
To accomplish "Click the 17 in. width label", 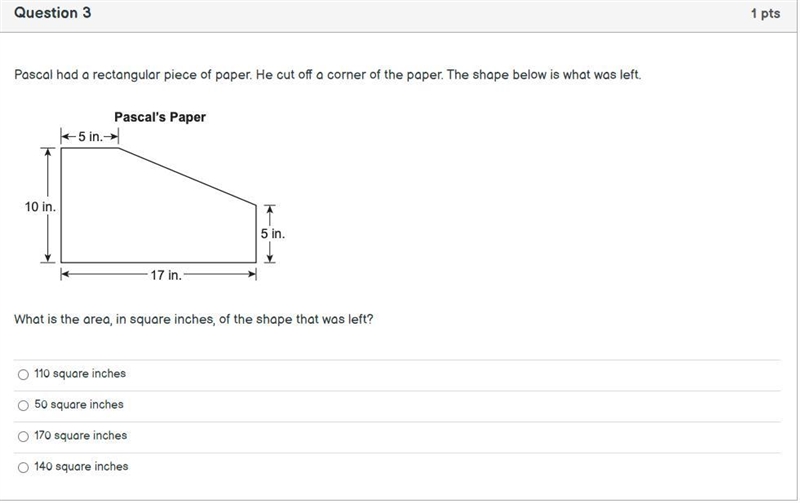I will [166, 275].
